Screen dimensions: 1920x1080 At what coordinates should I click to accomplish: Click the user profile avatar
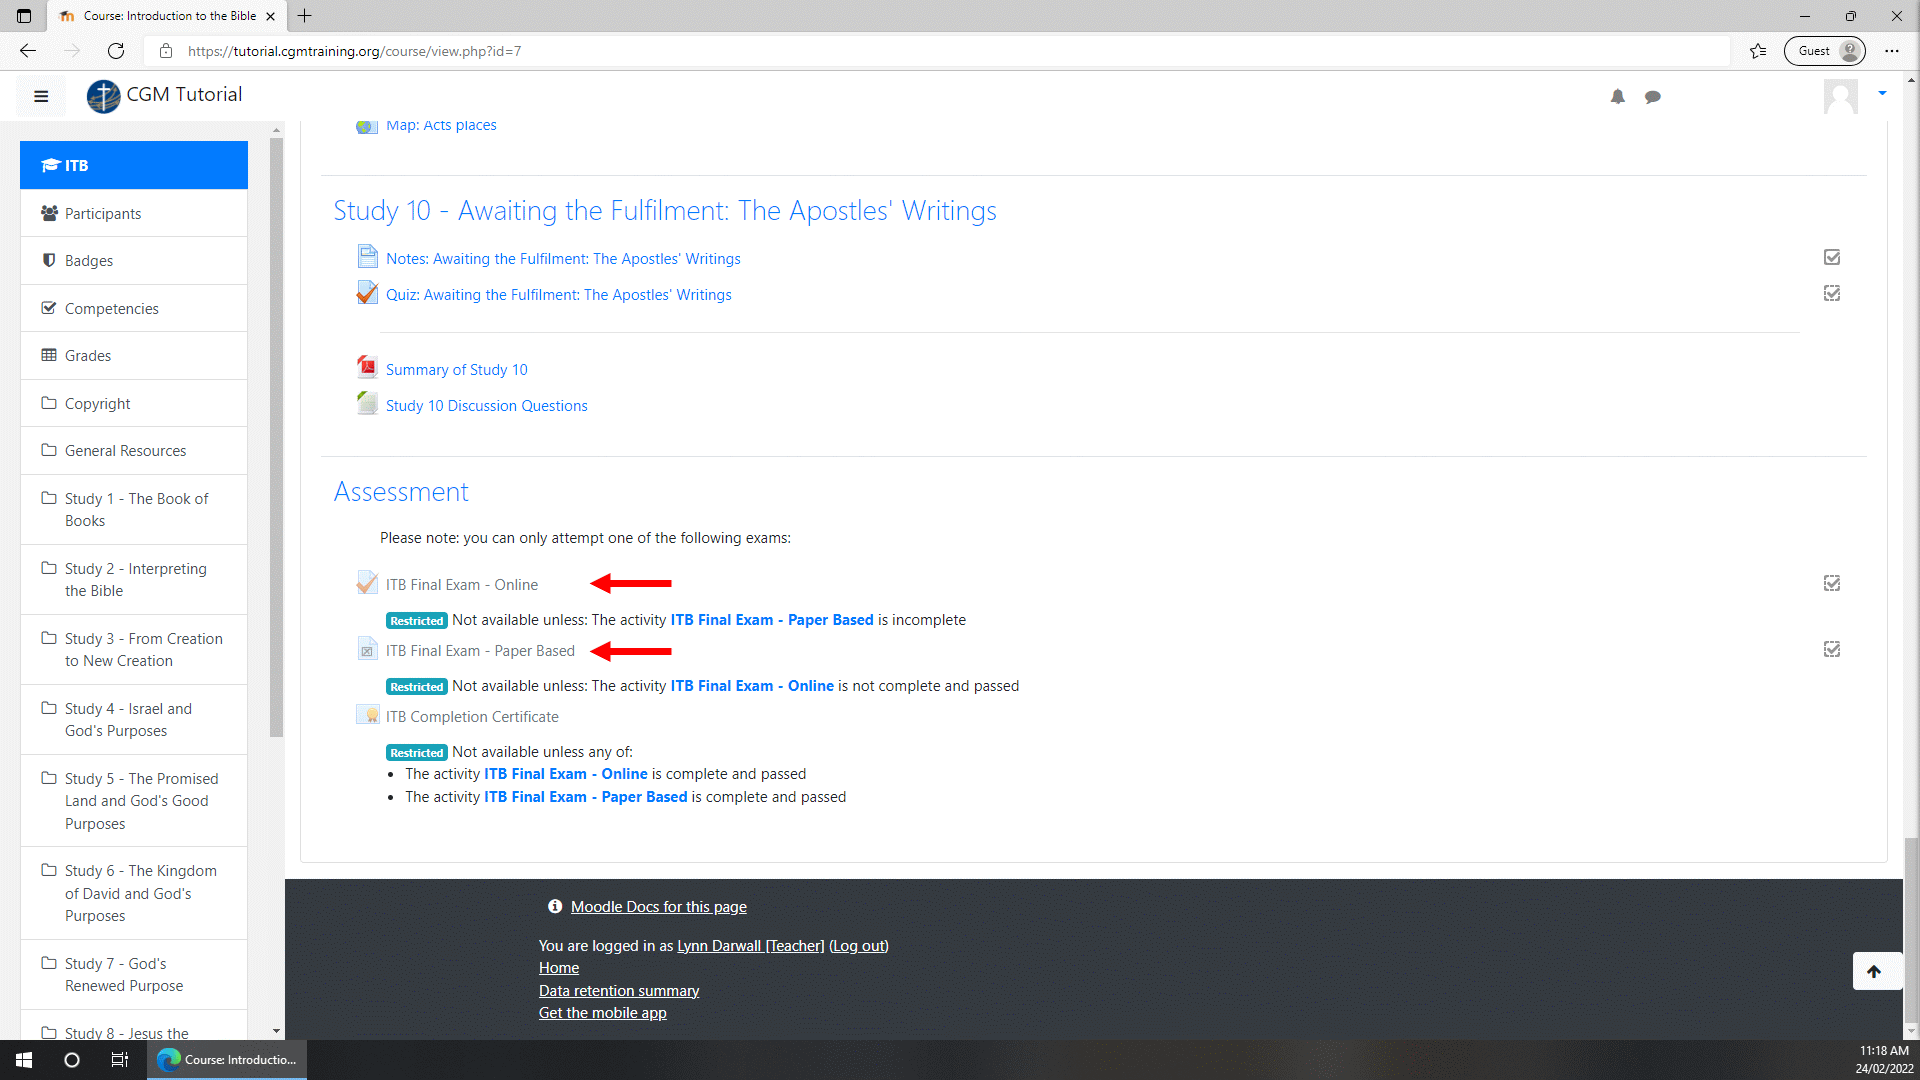point(1840,96)
